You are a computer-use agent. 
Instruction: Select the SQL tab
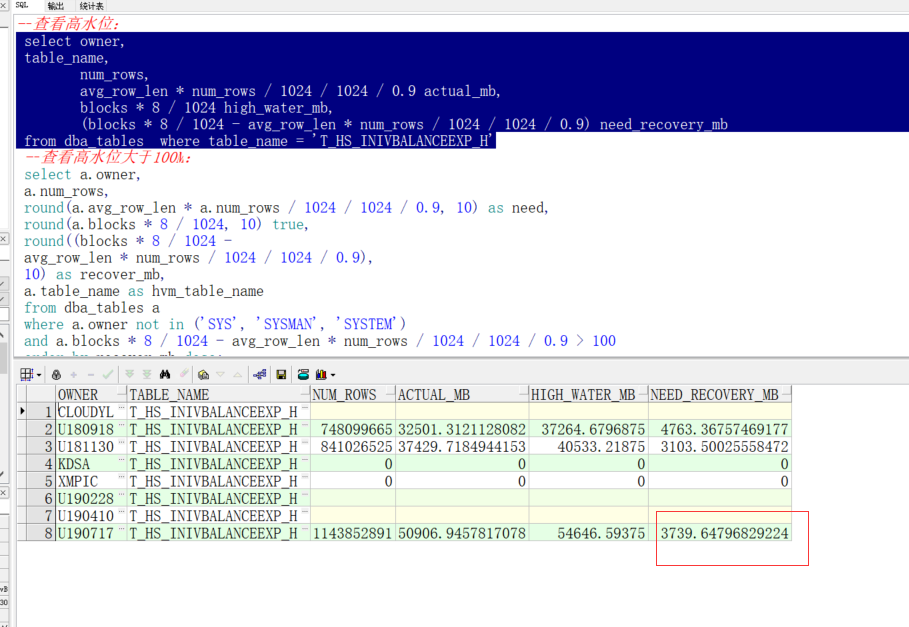21,6
